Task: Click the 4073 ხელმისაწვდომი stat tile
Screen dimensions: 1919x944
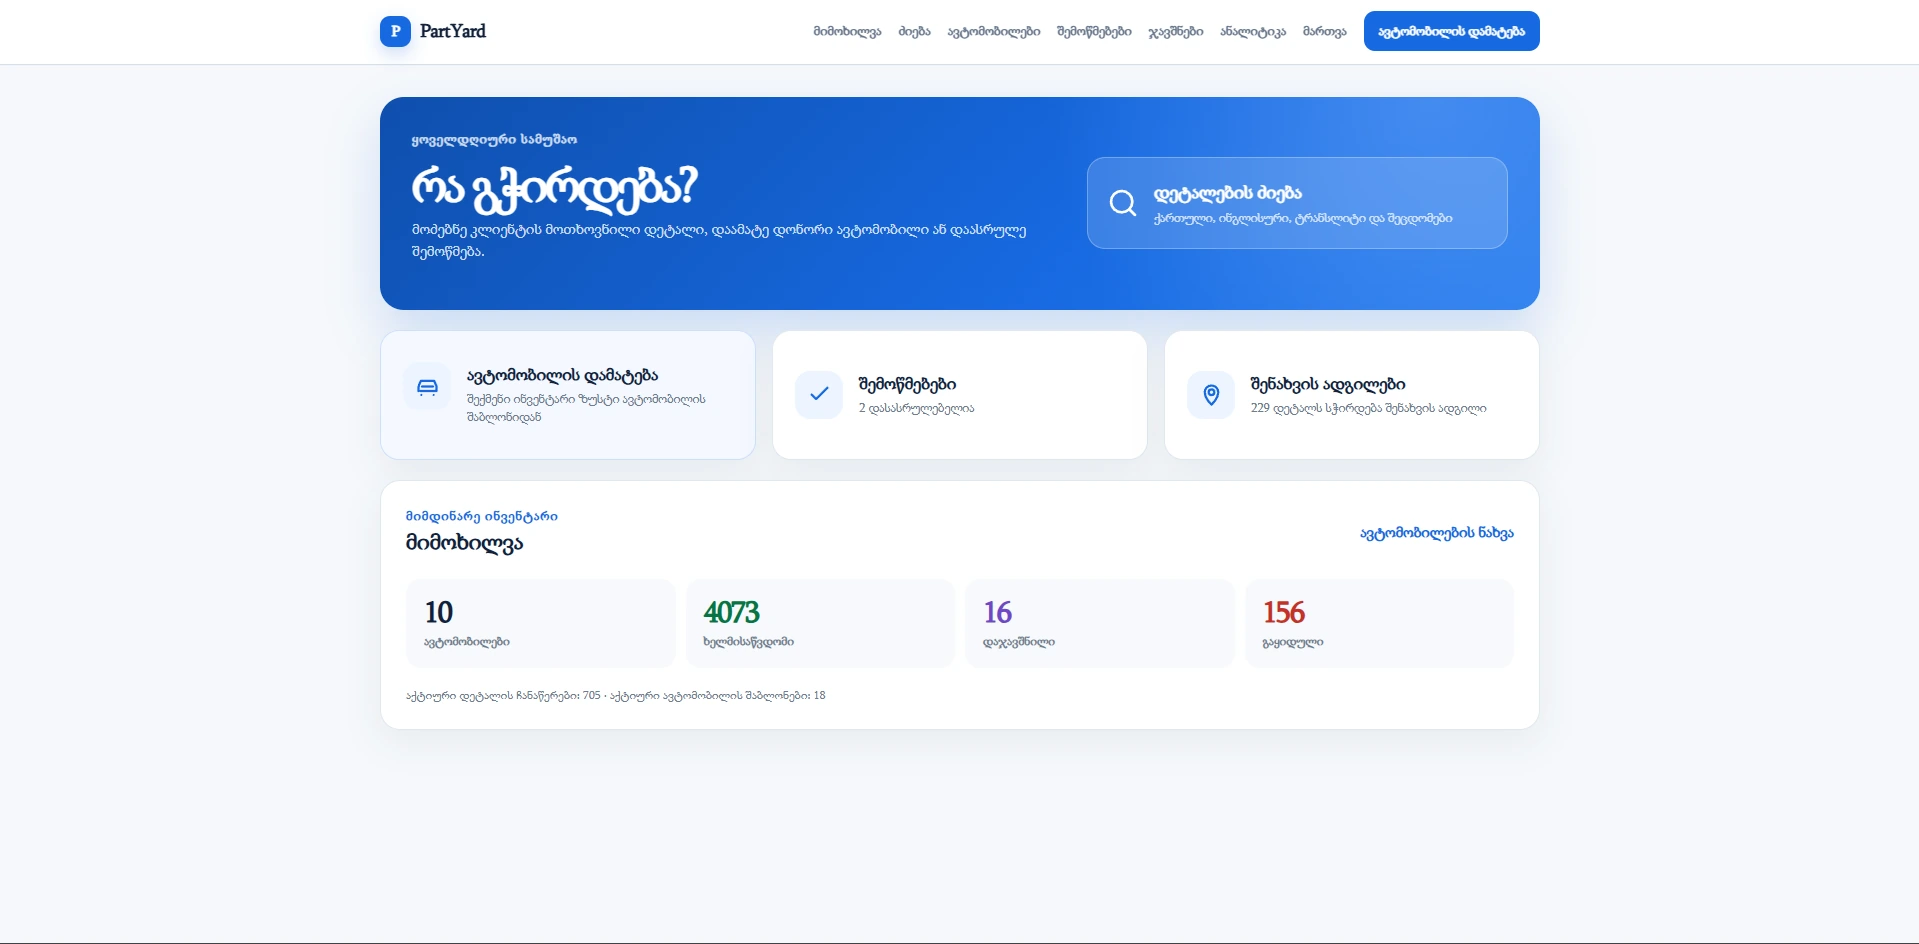Action: [x=820, y=623]
